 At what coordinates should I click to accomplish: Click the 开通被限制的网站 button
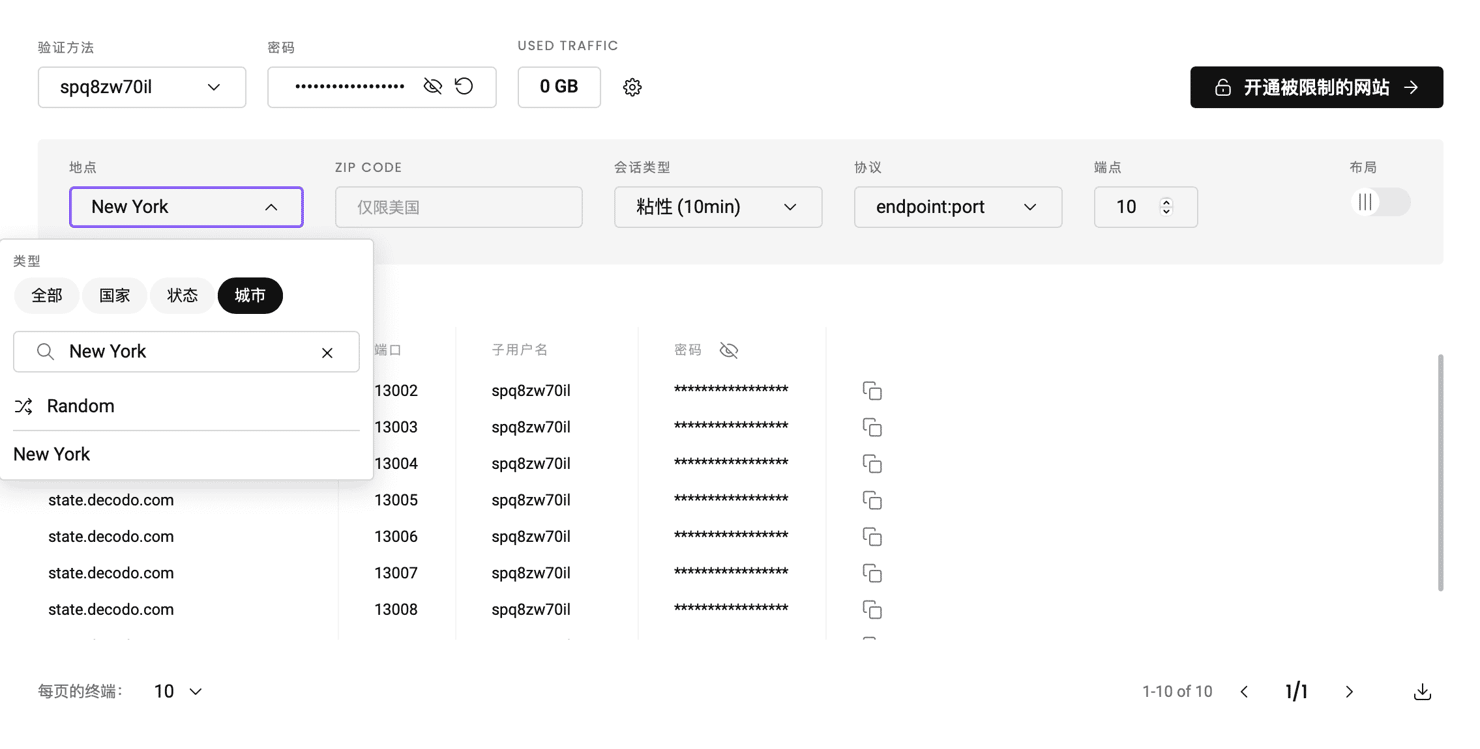pyautogui.click(x=1316, y=88)
